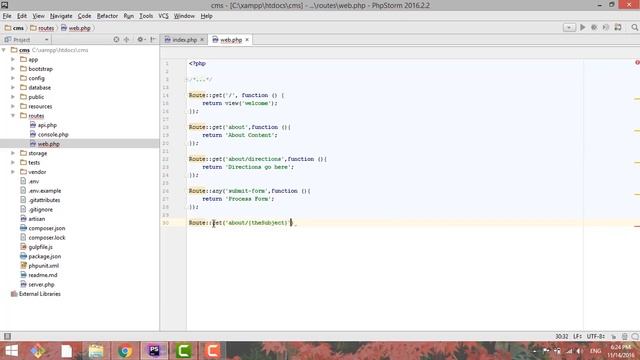
Task: Click the cms breadcrumb folder
Action: tap(14, 28)
